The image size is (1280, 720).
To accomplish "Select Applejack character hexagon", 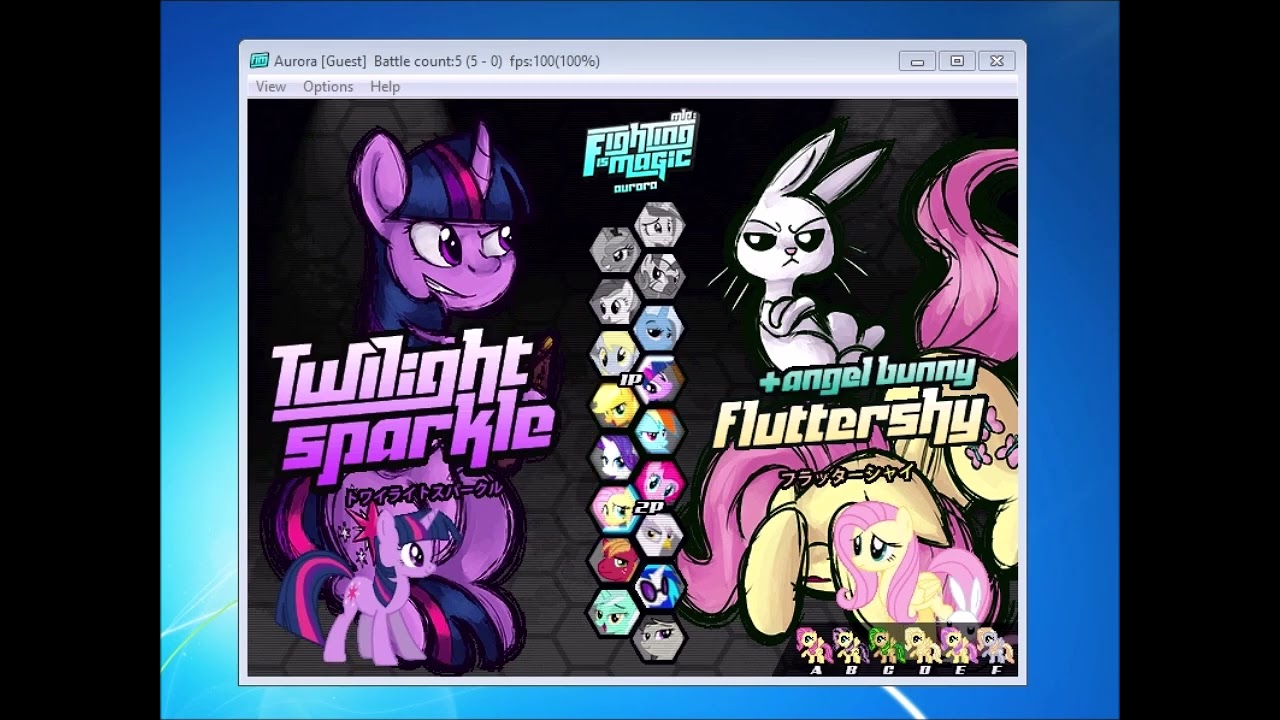I will pos(614,405).
